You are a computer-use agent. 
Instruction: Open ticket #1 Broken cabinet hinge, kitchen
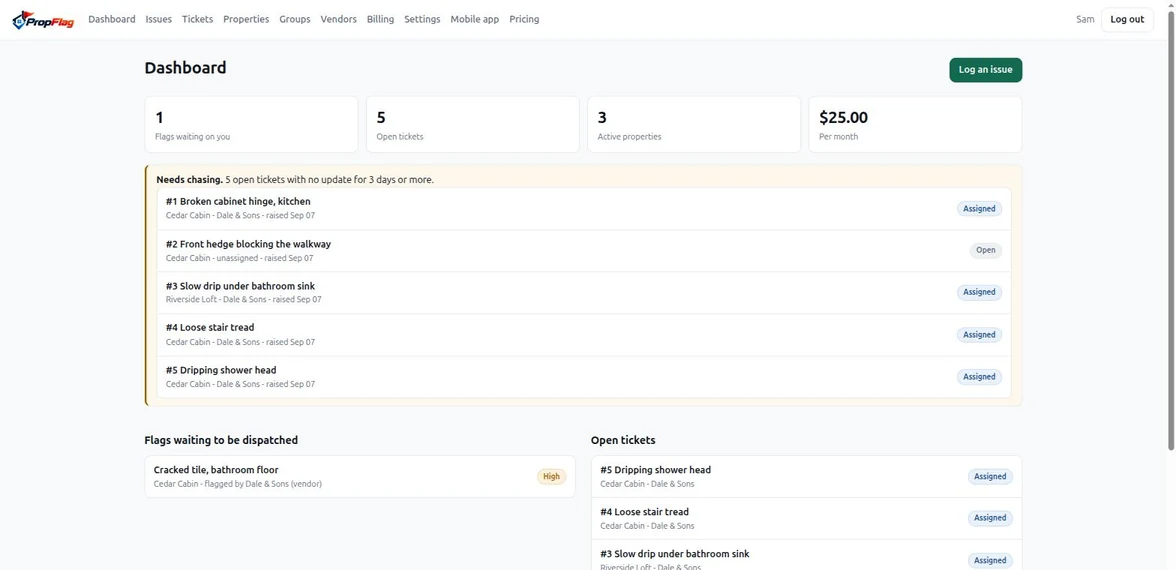tap(584, 208)
